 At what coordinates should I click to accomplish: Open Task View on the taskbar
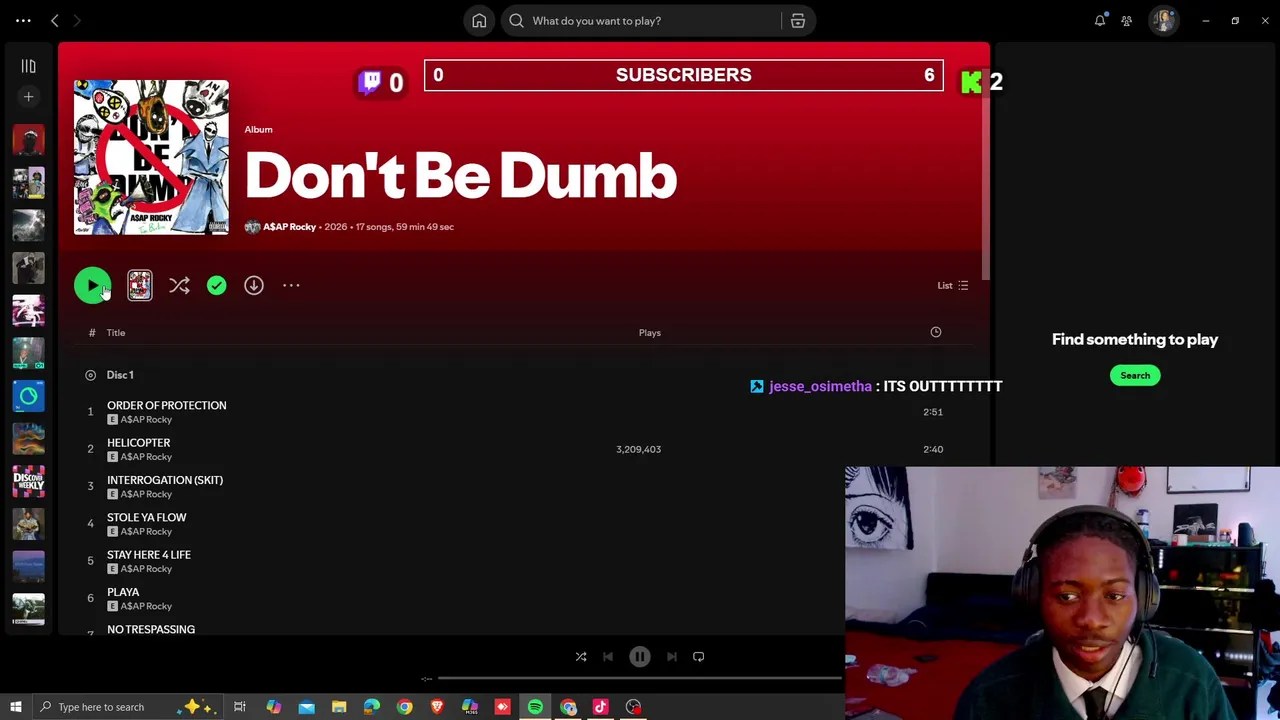pos(240,707)
